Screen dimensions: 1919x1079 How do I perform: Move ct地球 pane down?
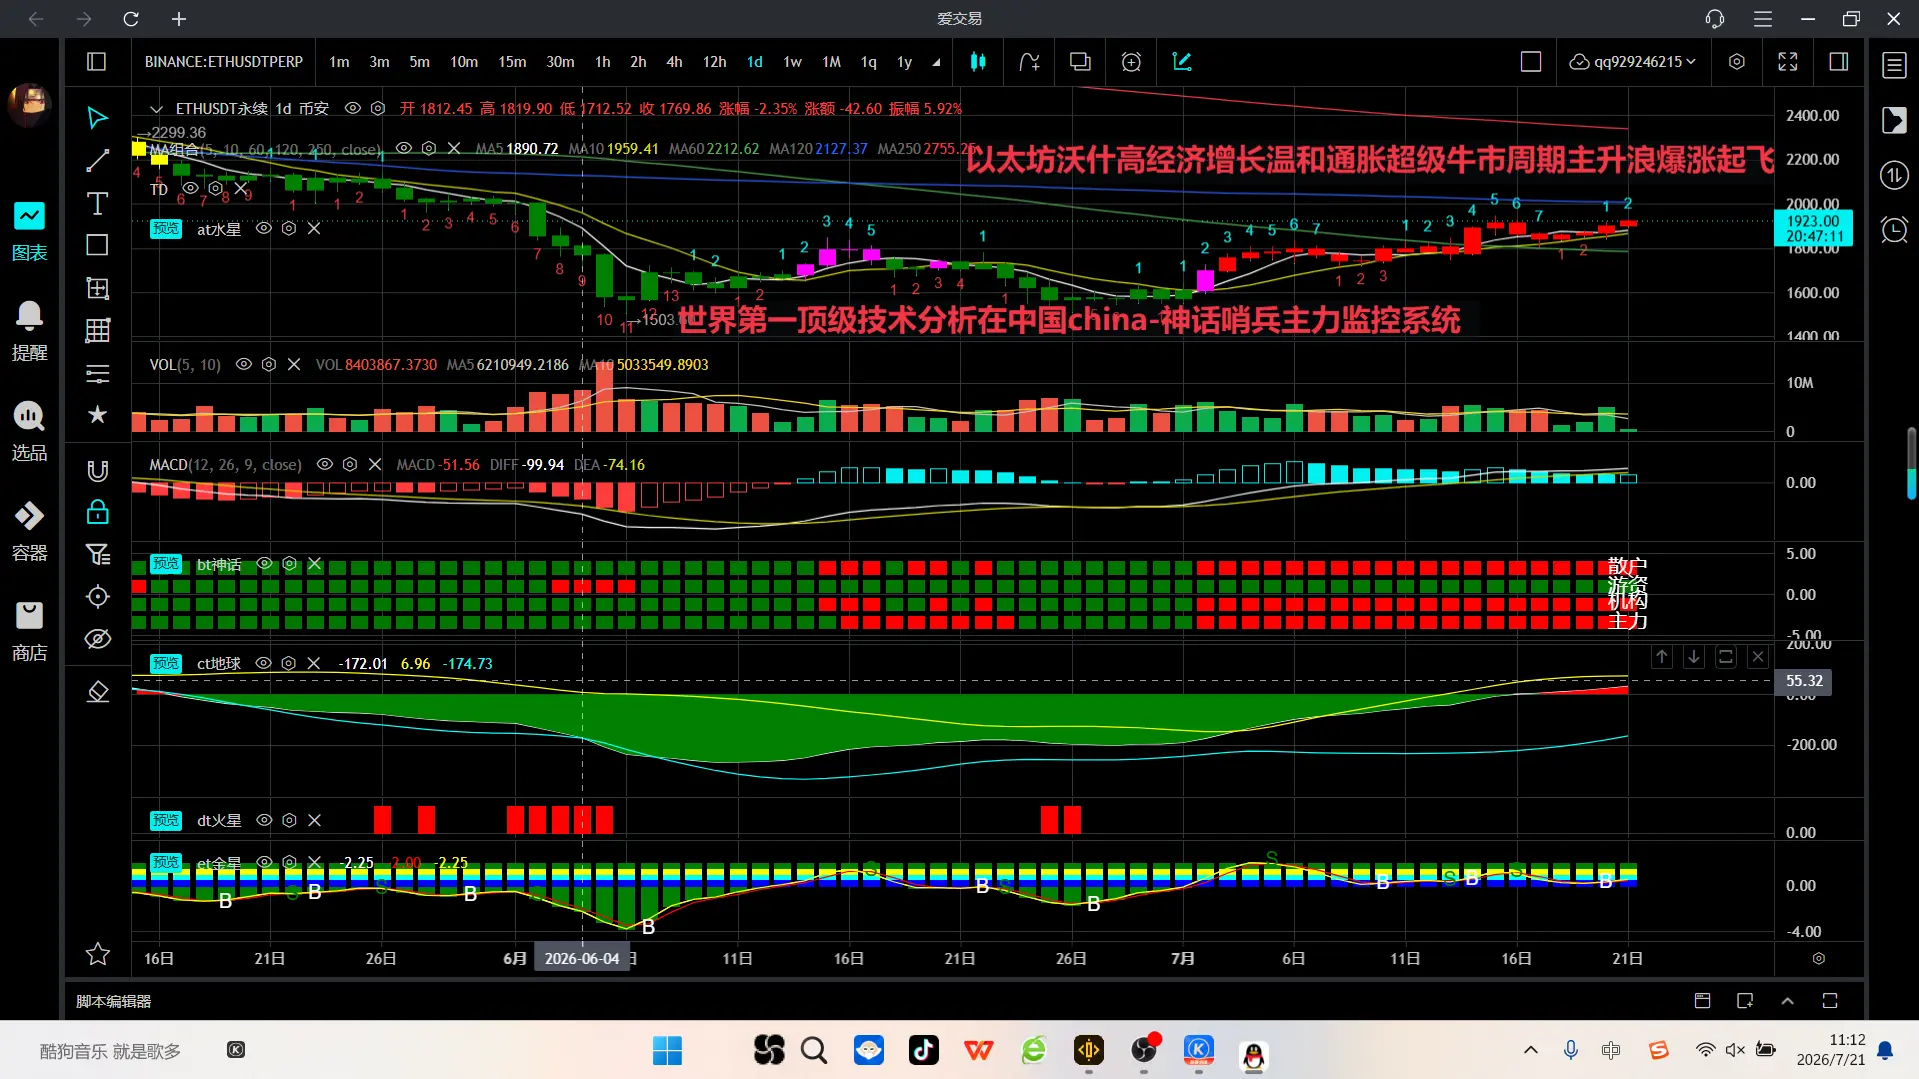tap(1694, 657)
